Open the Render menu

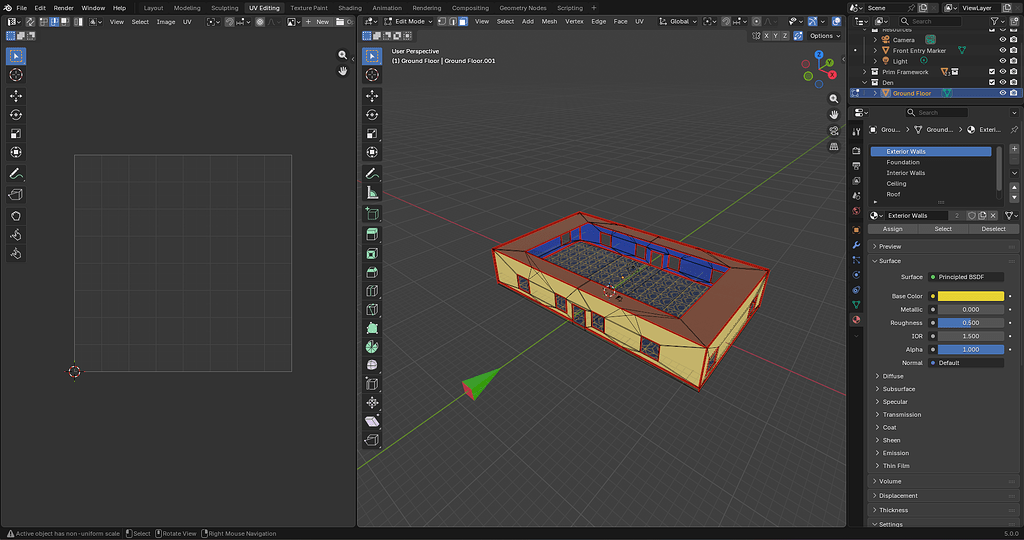pyautogui.click(x=63, y=8)
